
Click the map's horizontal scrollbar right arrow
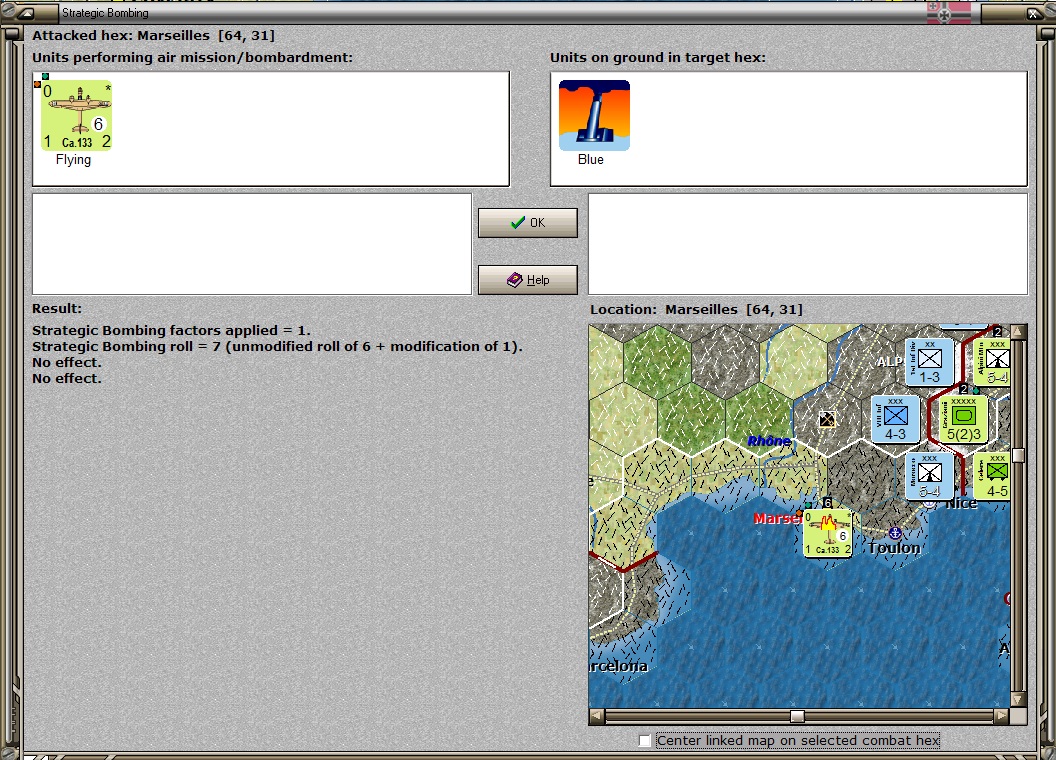point(1002,716)
